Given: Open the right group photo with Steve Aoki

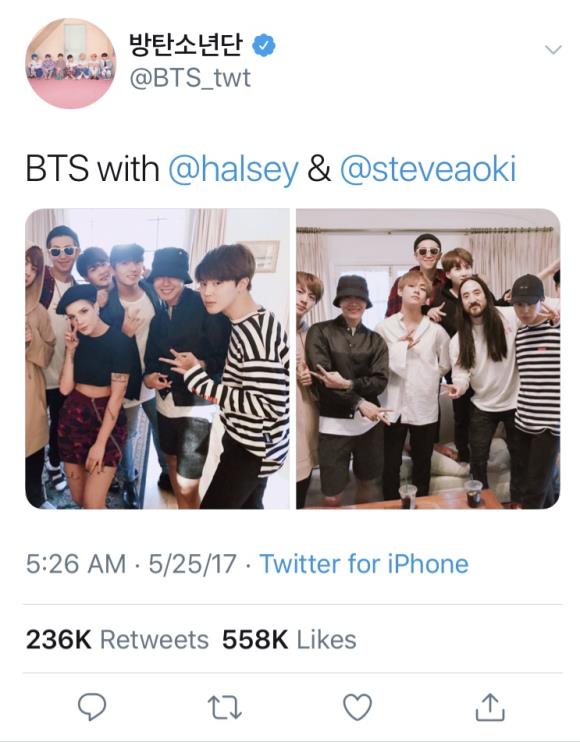Looking at the screenshot, I should coord(428,359).
